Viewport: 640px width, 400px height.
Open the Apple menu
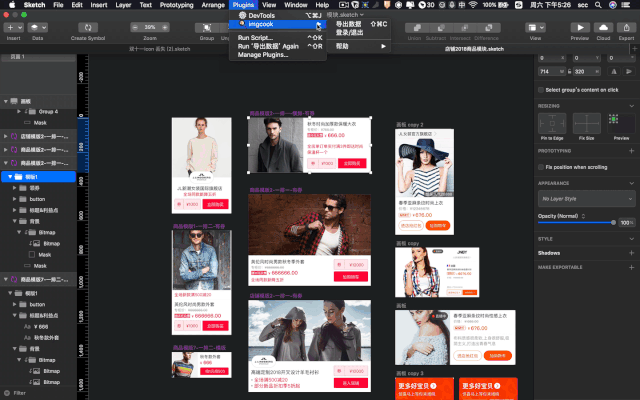pos(12,5)
